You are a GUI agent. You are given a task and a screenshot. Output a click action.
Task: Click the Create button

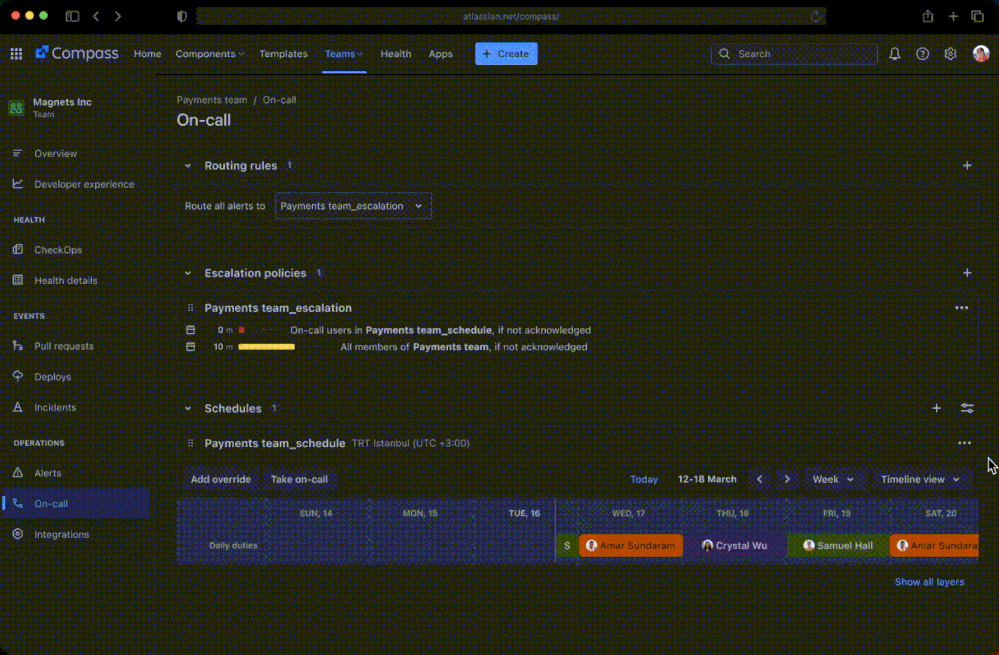pos(507,54)
